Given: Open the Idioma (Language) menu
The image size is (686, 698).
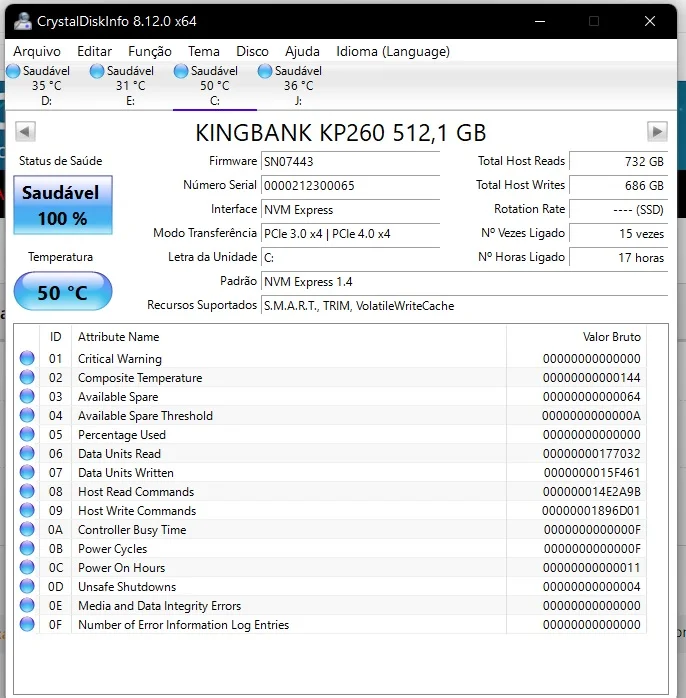Looking at the screenshot, I should 393,52.
